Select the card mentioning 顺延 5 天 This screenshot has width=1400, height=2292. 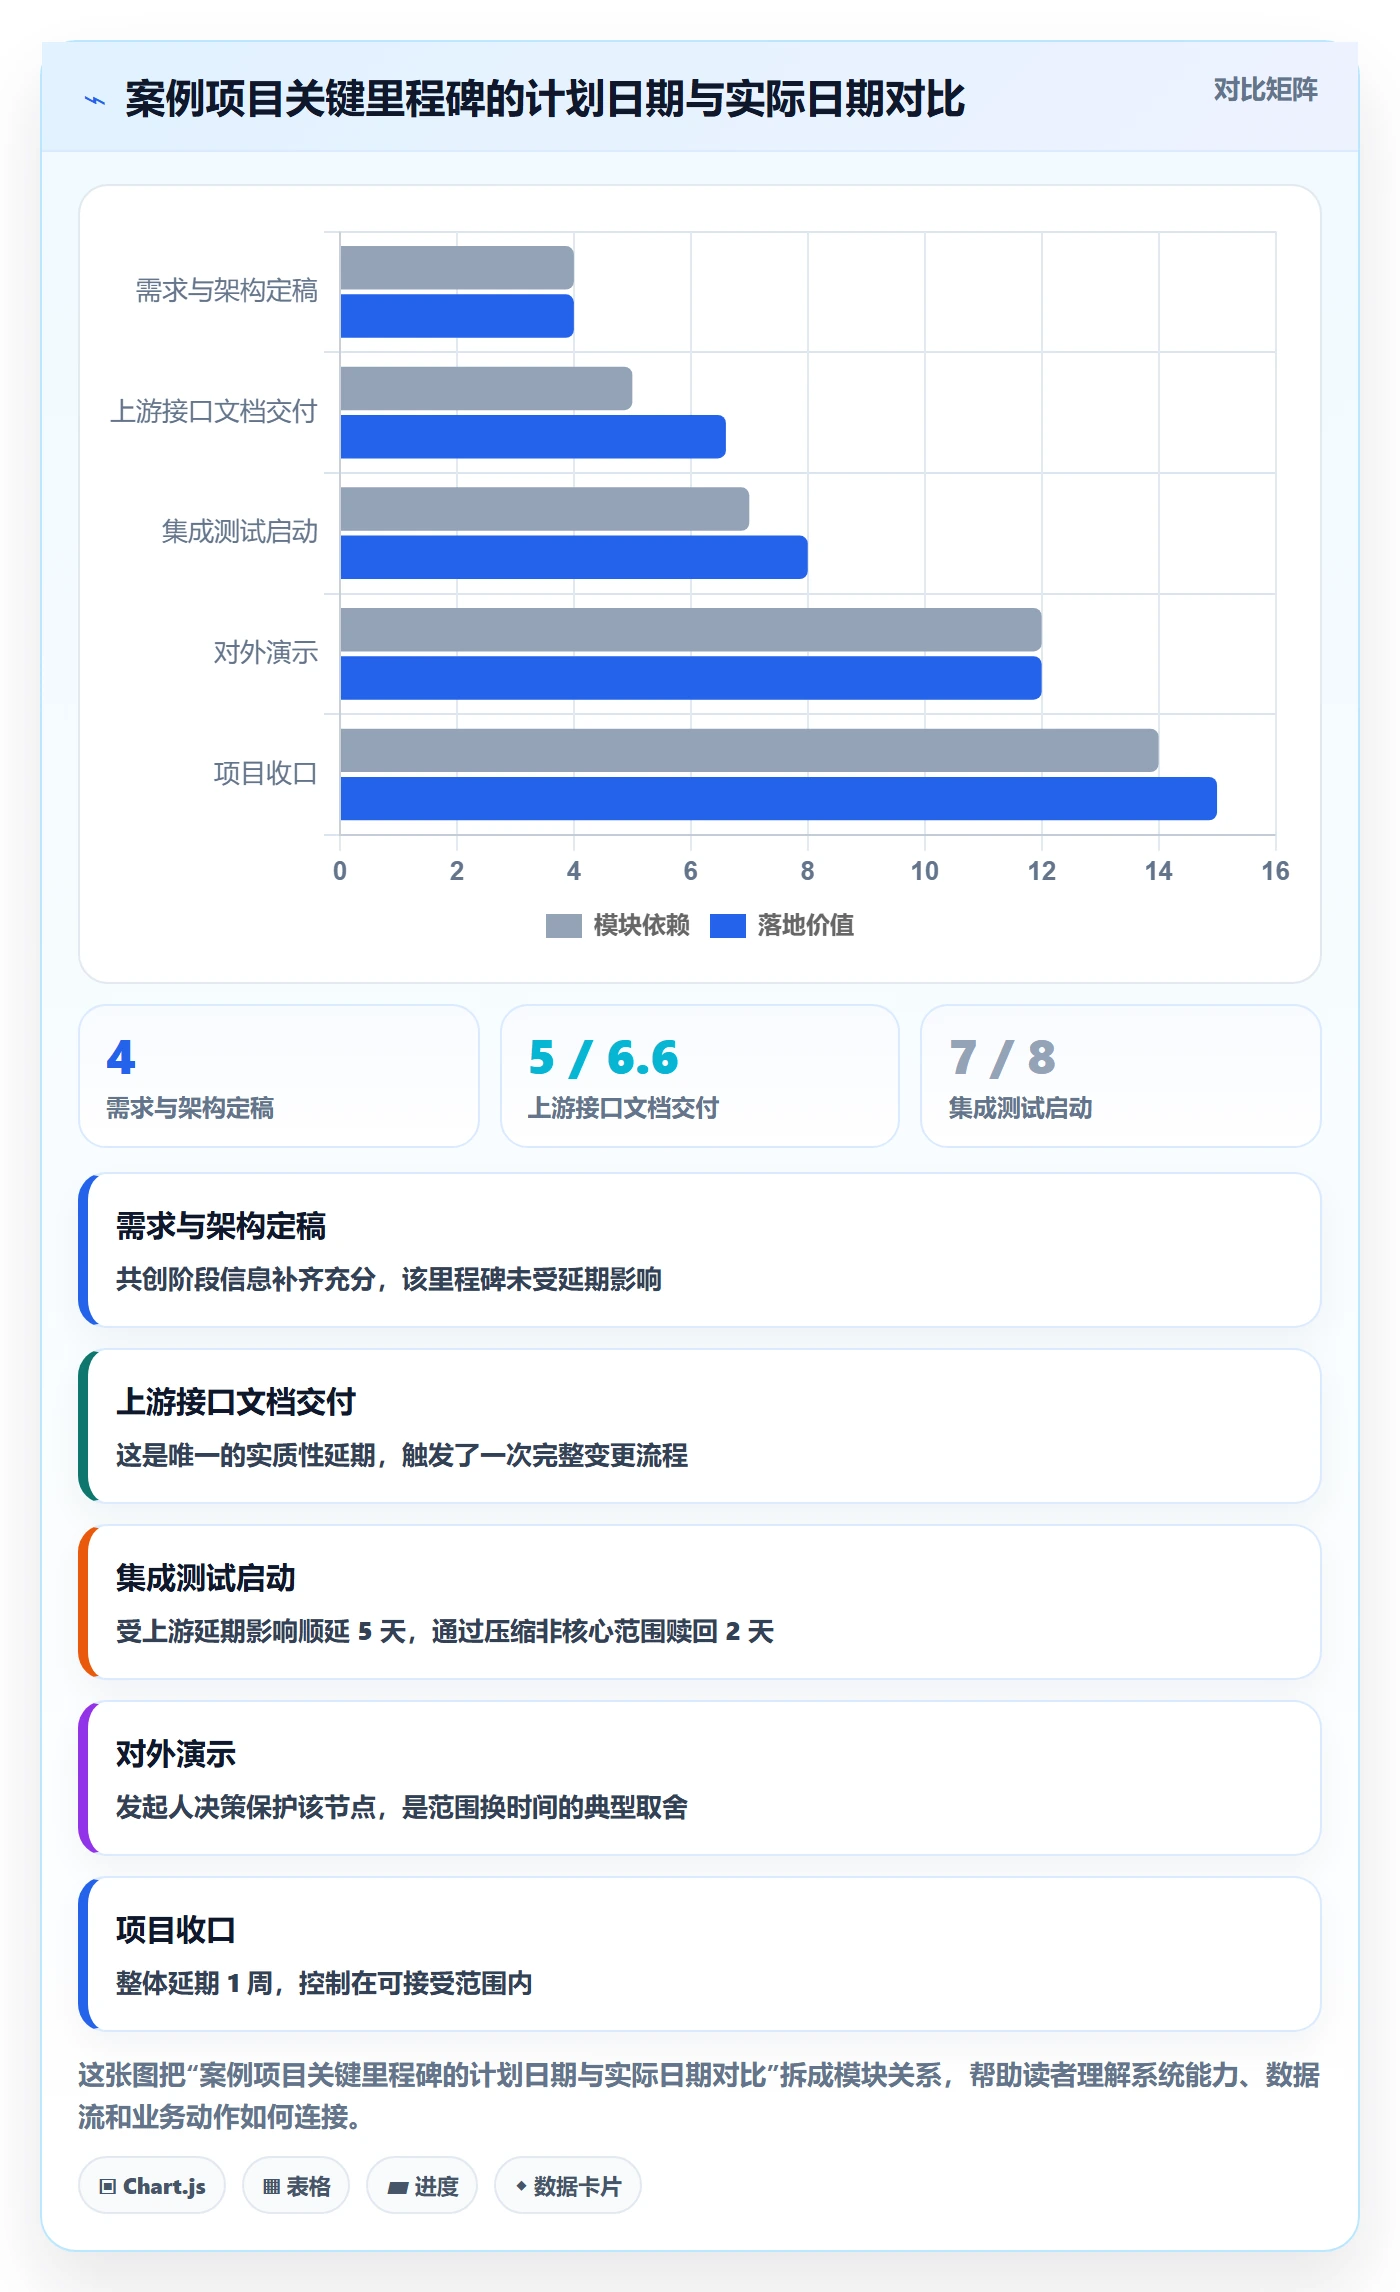coord(700,1602)
